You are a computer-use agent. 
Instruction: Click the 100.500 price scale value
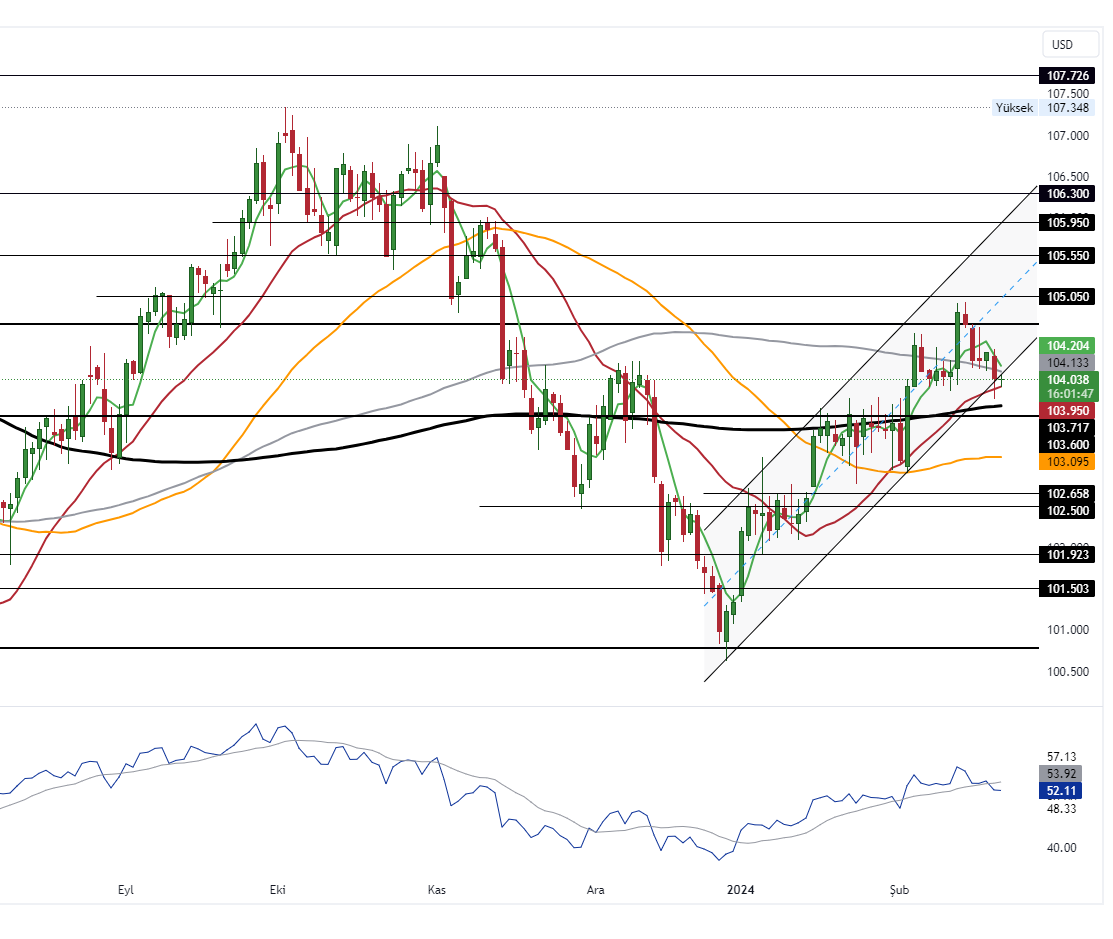1068,671
